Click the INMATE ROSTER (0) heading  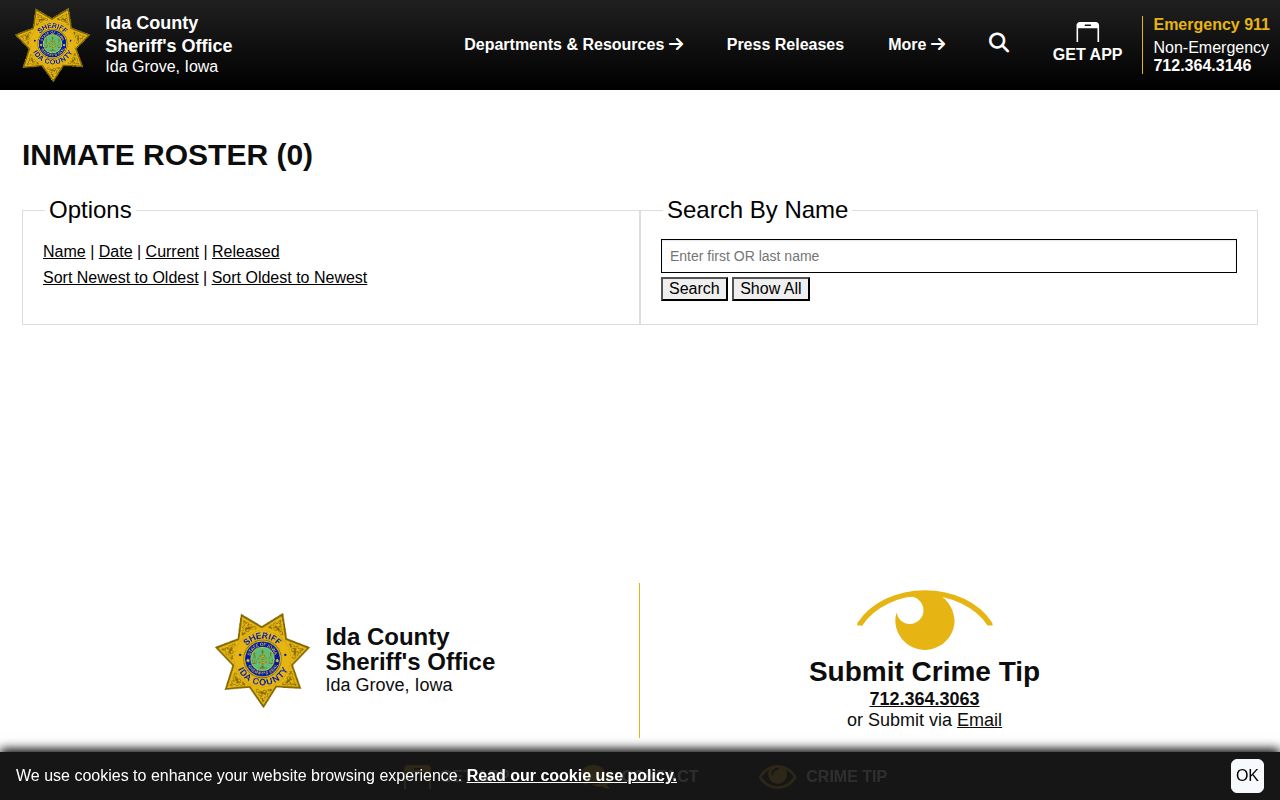167,155
